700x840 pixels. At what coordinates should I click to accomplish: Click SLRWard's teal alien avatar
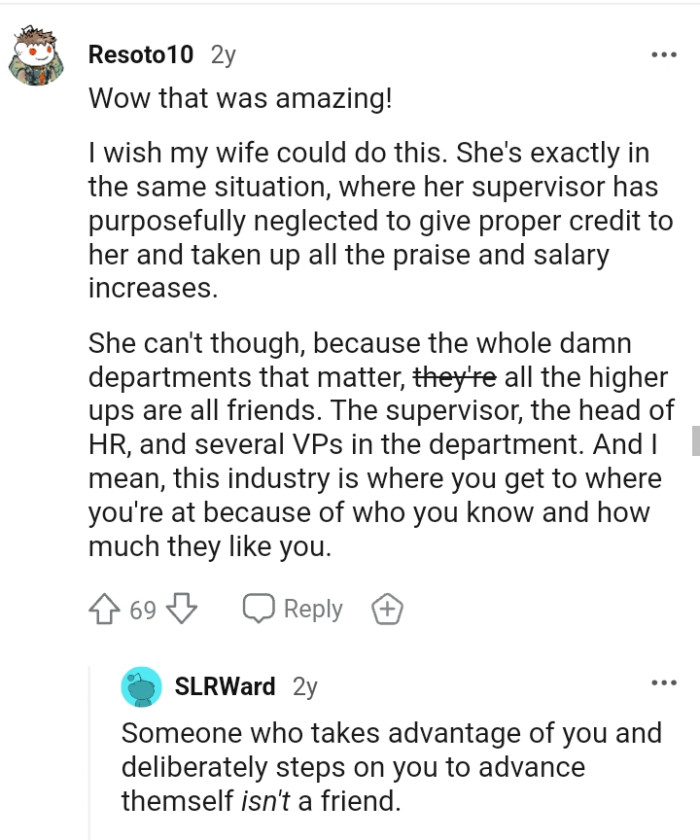141,686
